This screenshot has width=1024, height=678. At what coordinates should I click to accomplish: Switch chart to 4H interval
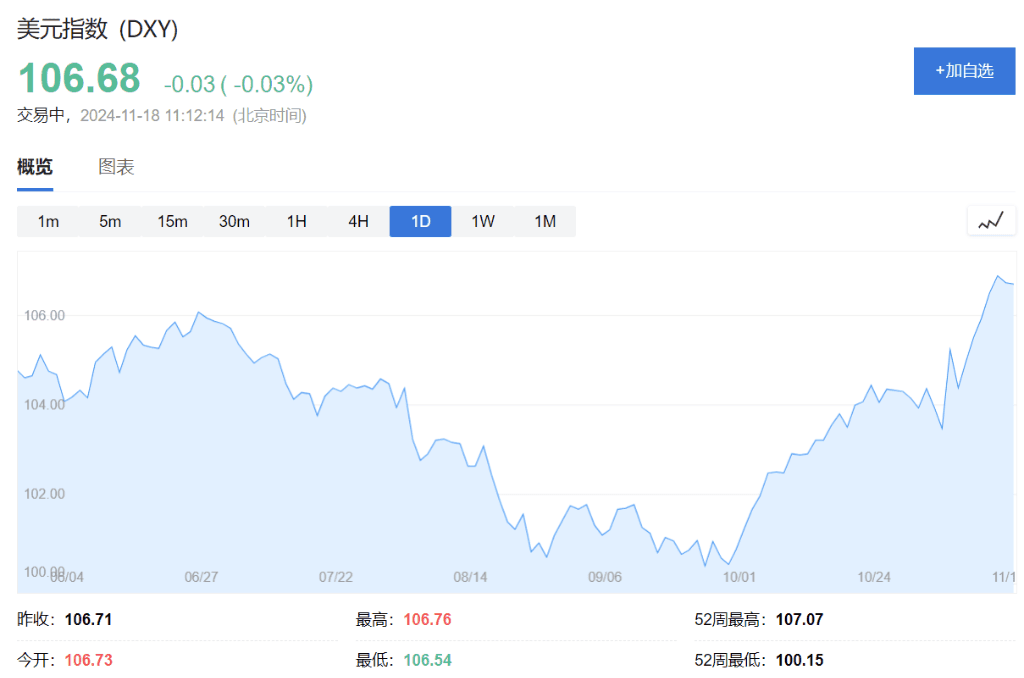[359, 221]
